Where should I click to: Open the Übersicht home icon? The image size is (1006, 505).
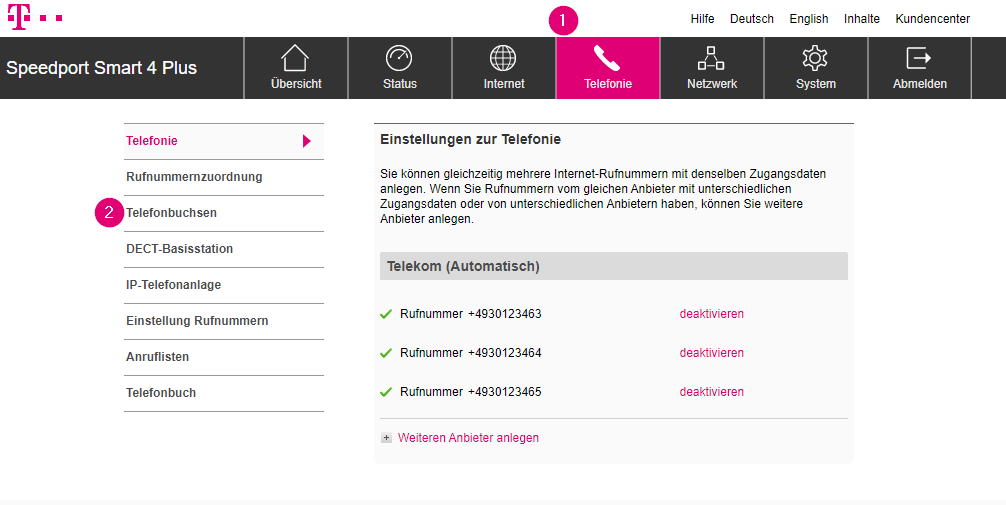click(x=295, y=58)
